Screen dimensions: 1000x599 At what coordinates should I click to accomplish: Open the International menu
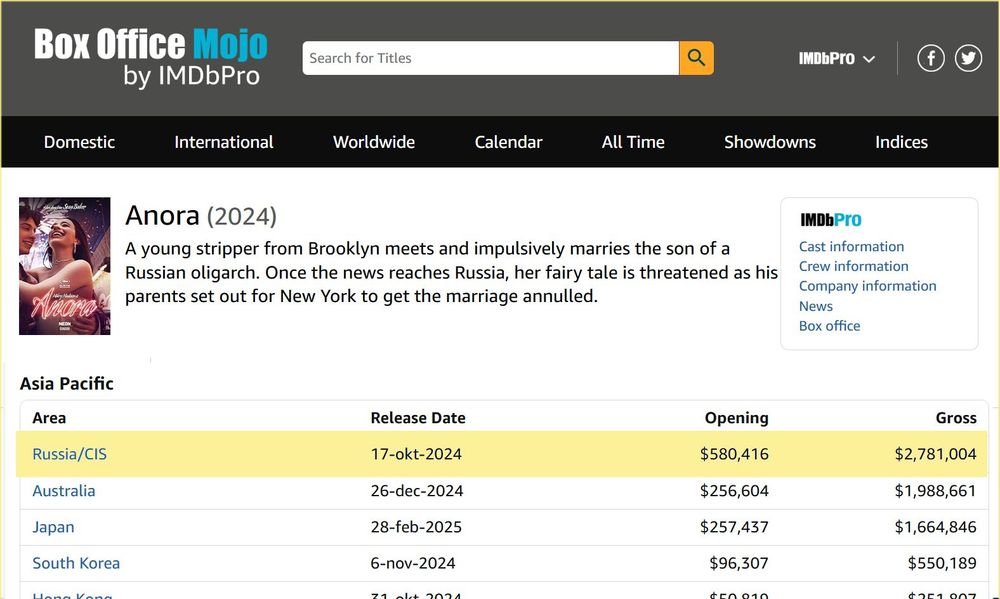coord(224,142)
